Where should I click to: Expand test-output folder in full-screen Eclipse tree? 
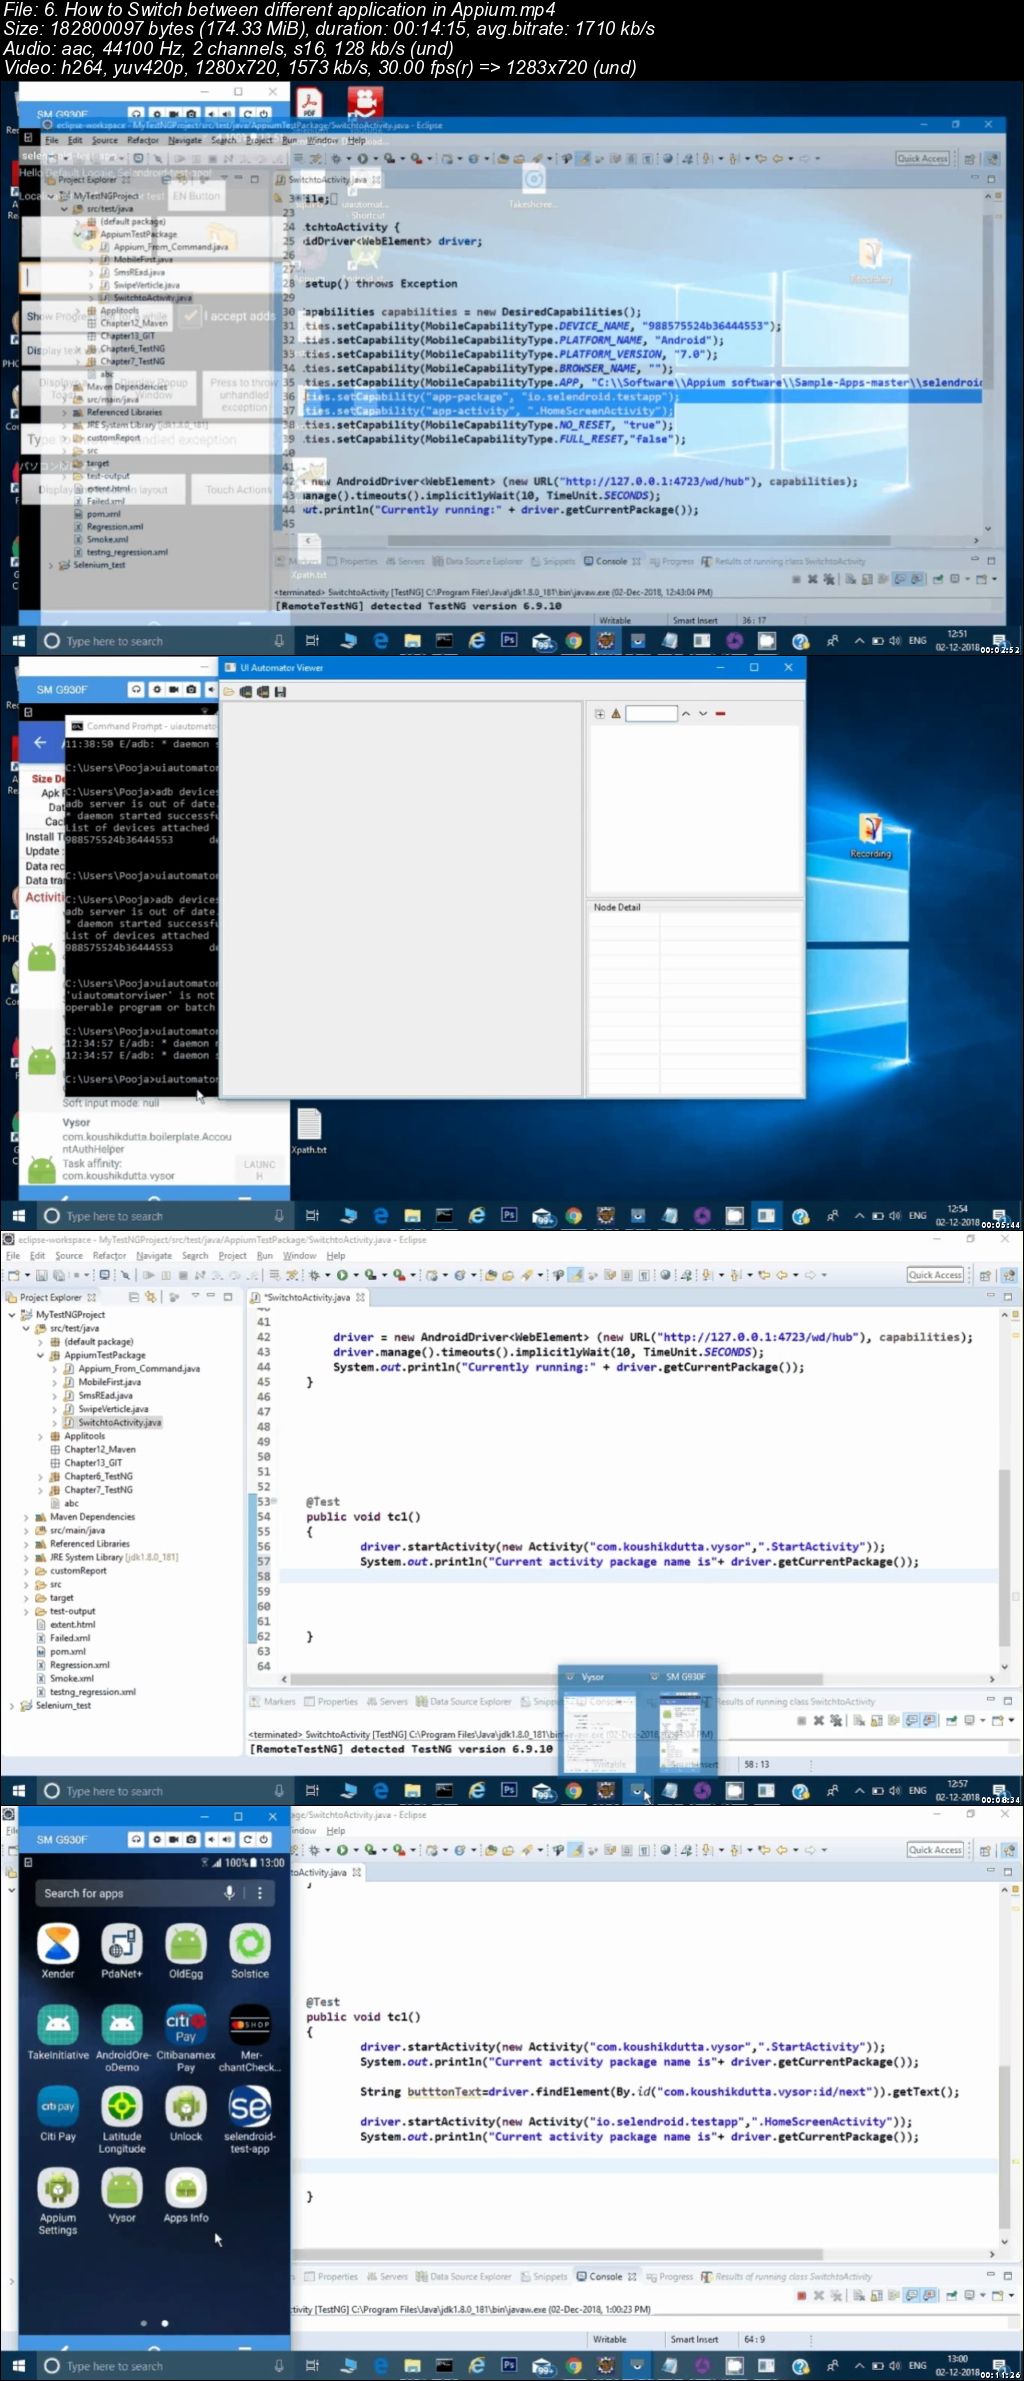pyautogui.click(x=26, y=1611)
